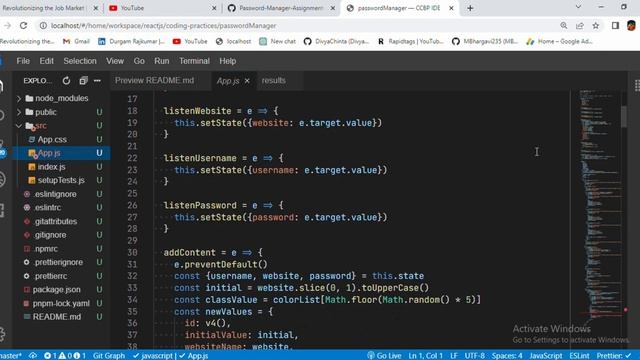Refresh the file explorer panel
The height and width of the screenshot is (360, 640).
(x=66, y=81)
